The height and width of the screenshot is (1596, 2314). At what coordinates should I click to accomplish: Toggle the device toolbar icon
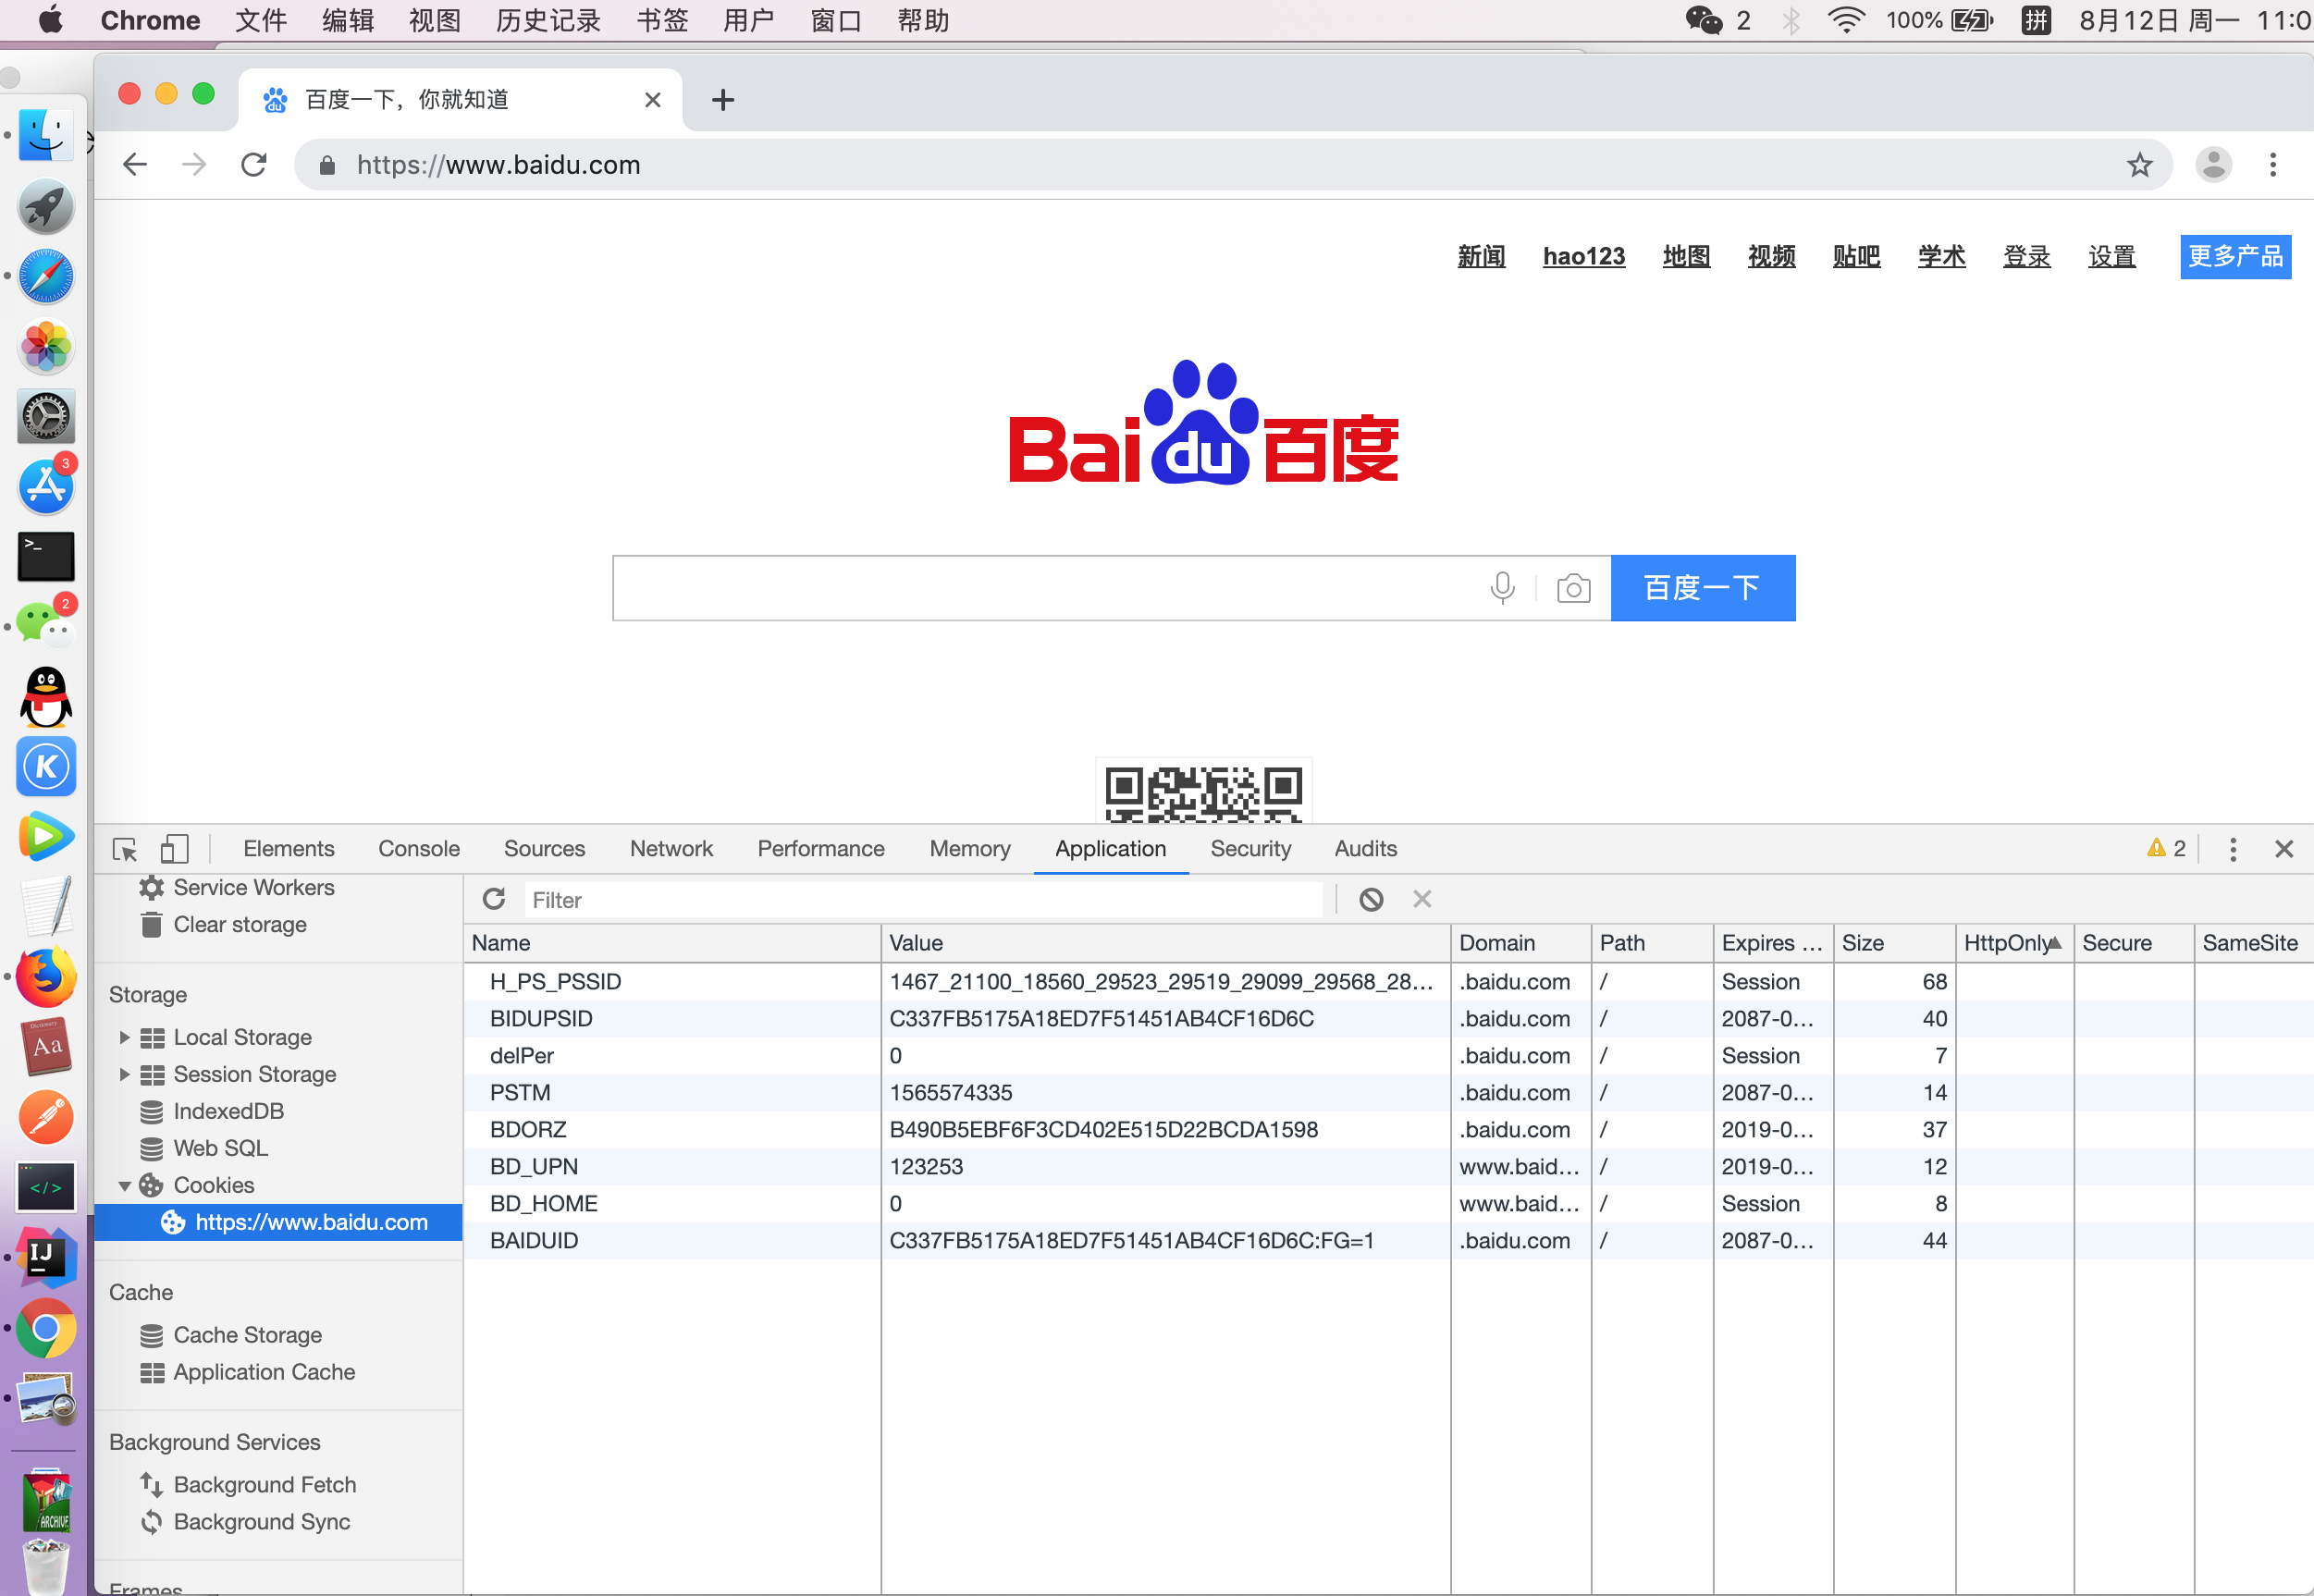174,849
